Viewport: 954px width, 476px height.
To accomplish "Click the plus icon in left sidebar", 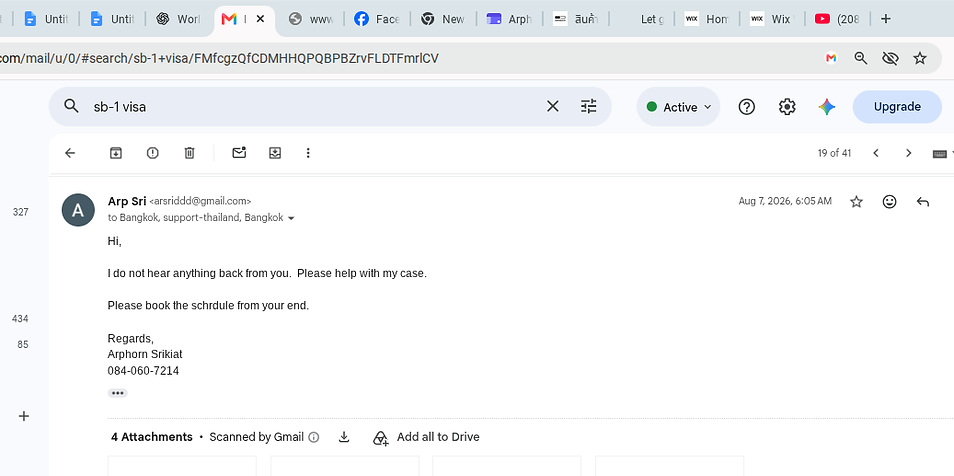I will [x=24, y=416].
